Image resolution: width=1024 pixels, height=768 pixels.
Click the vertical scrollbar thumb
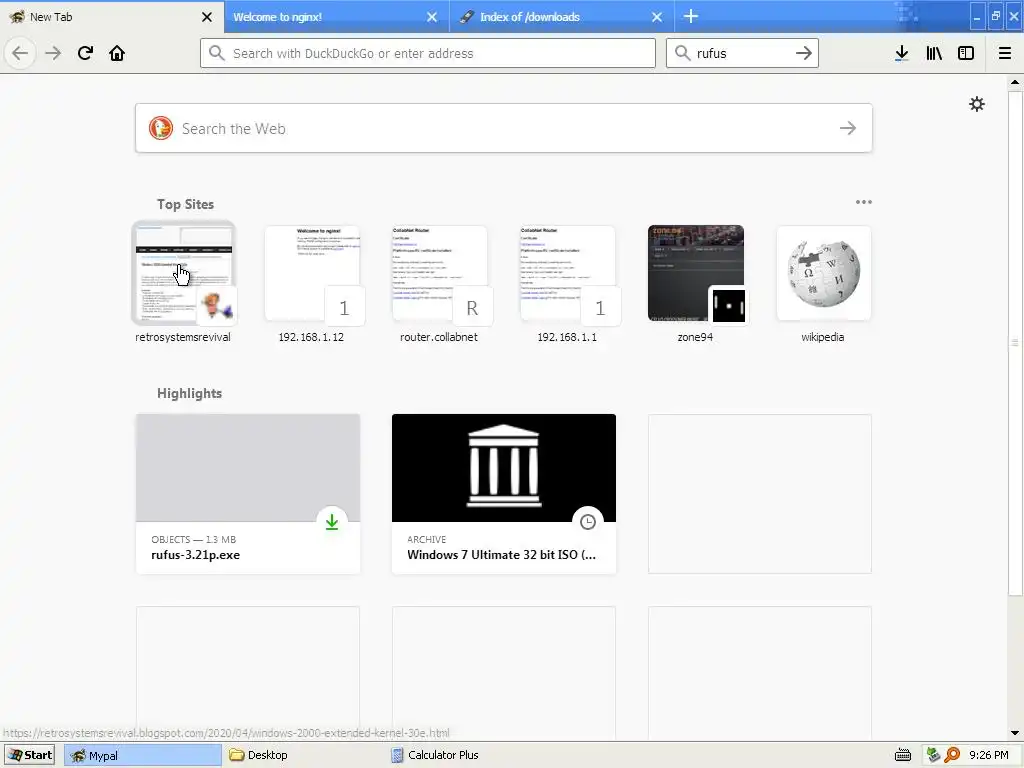click(1014, 343)
